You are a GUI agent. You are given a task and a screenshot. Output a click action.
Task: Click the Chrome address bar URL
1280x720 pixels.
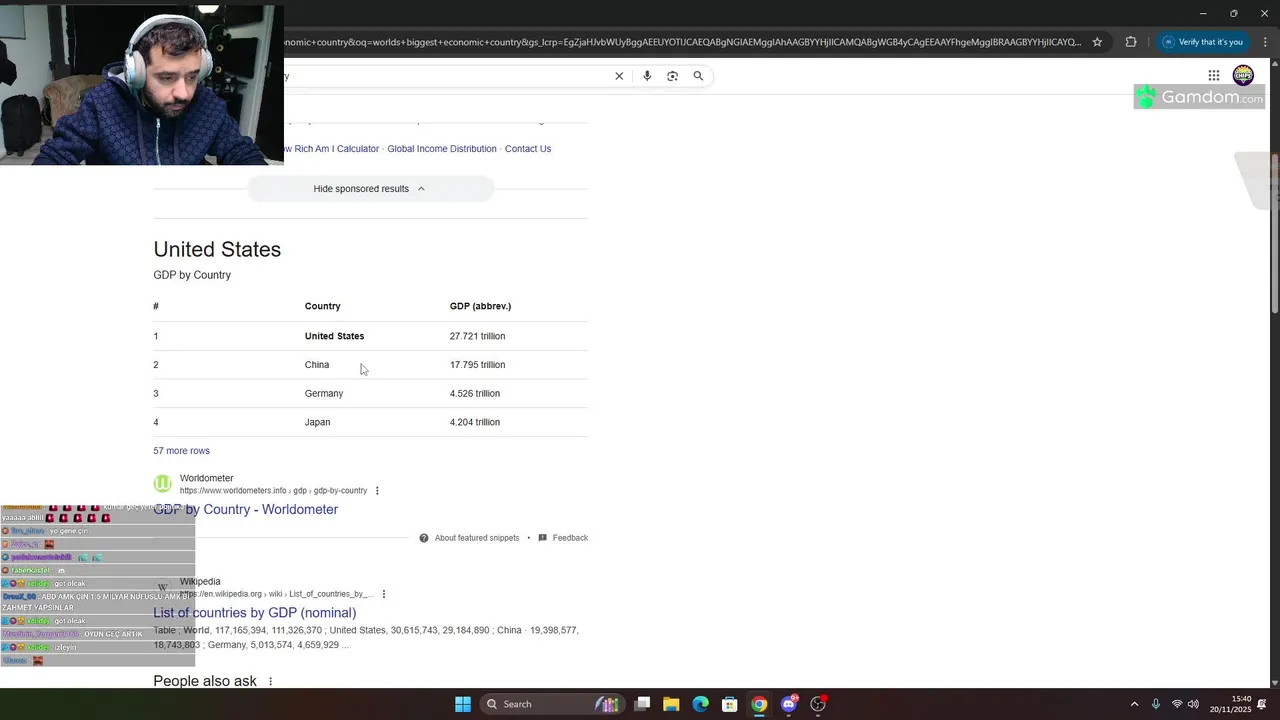682,42
